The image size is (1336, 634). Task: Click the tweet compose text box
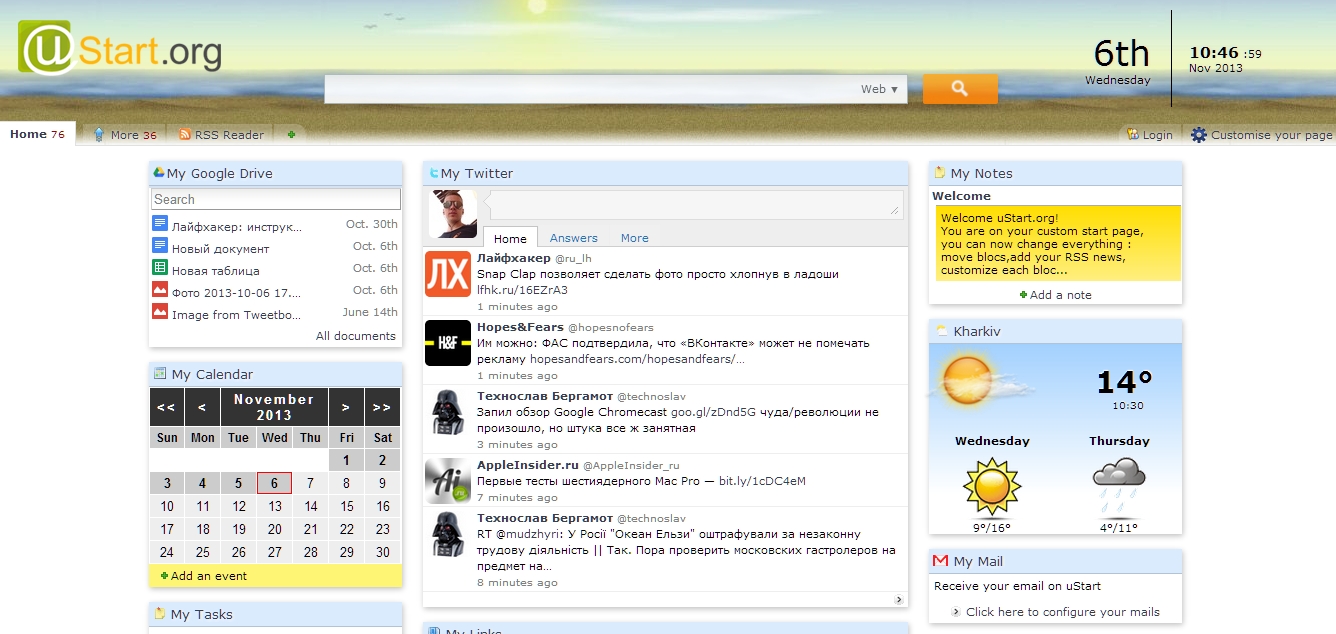(696, 204)
